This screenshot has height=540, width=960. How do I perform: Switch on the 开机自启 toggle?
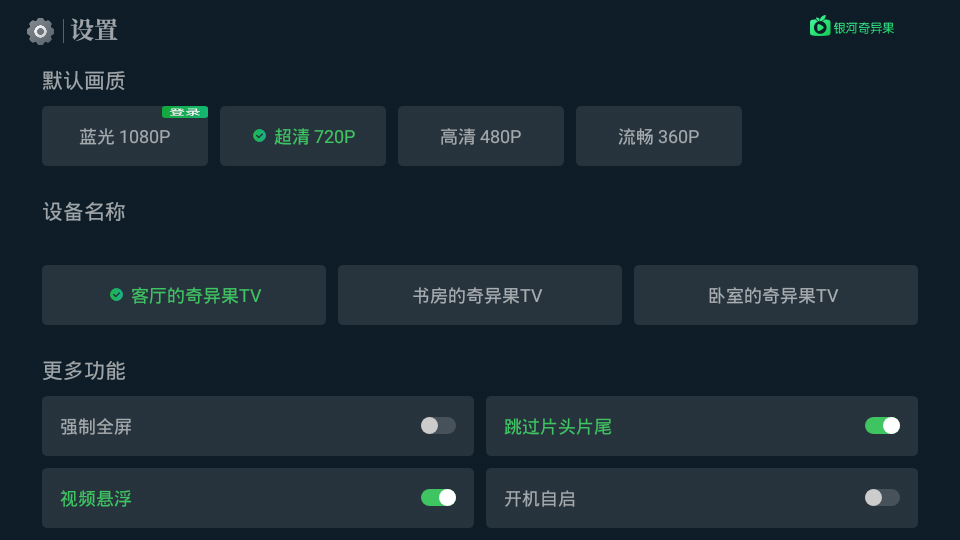(x=882, y=498)
